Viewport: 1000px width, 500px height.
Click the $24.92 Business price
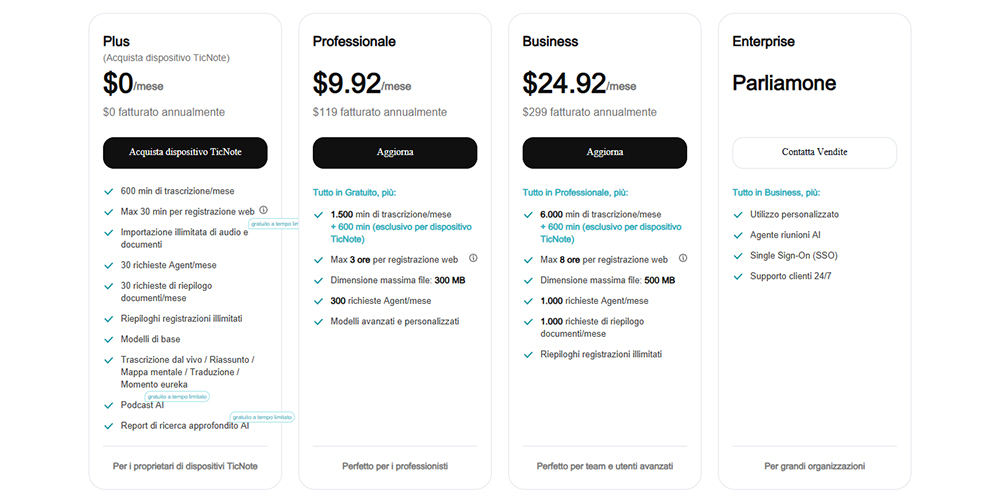564,83
